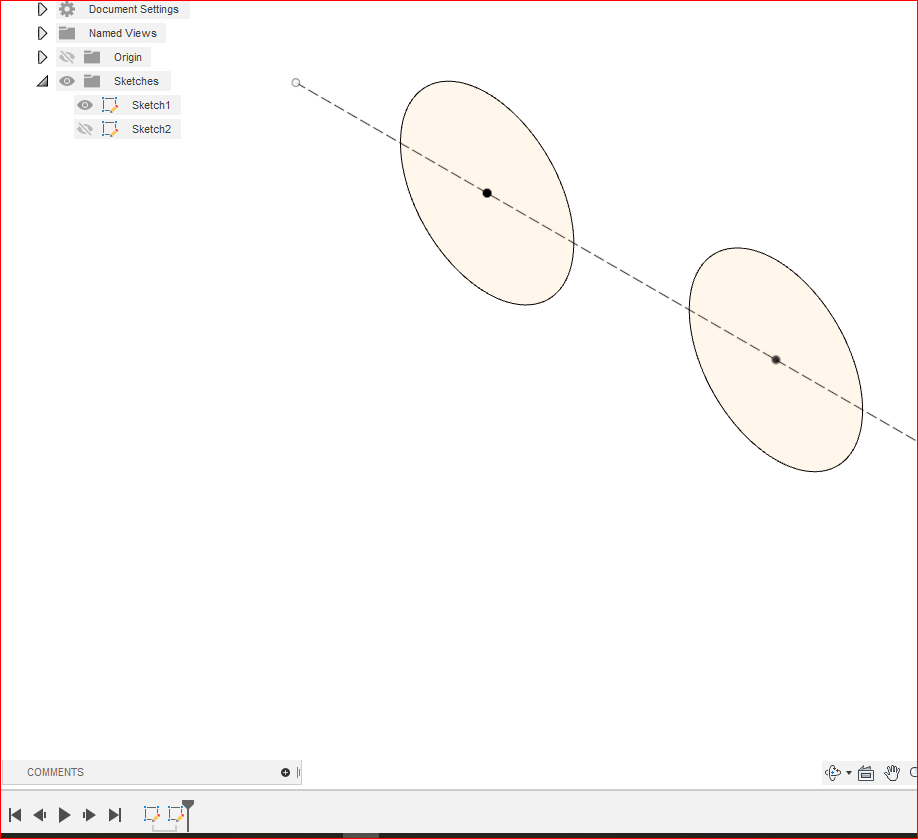Show Sketch2 using its eye icon
Image resolution: width=918 pixels, height=839 pixels.
(x=85, y=129)
